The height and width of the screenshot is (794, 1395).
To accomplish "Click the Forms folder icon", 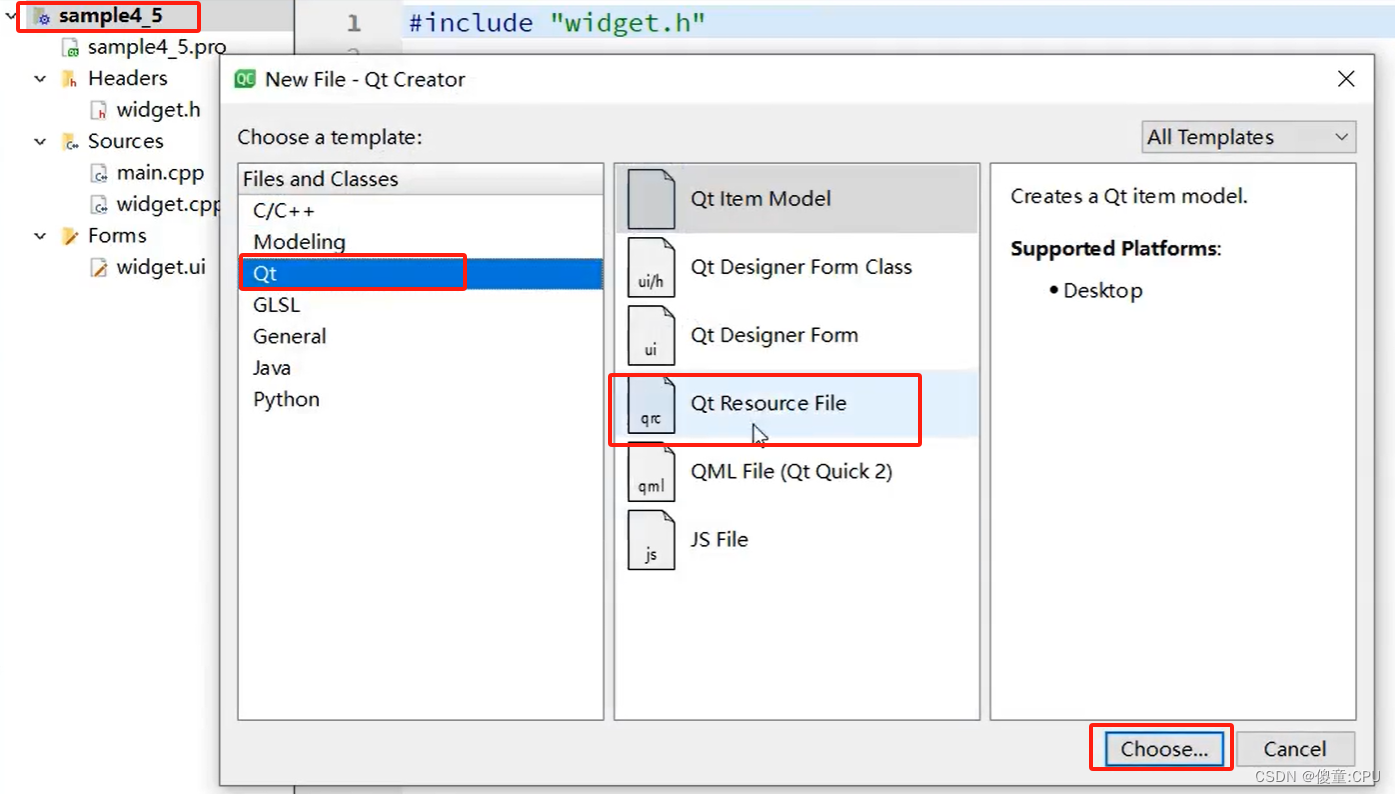I will click(x=70, y=236).
